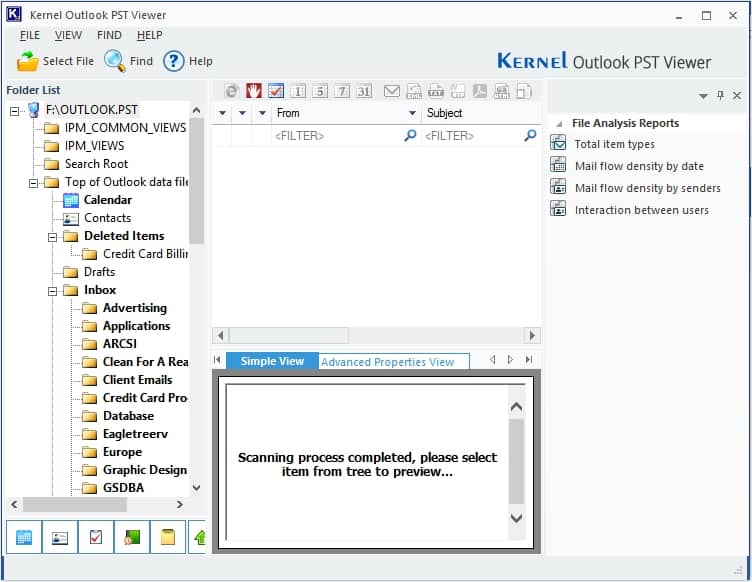This screenshot has width=752, height=582.
Task: Click the RTF export icon
Action: coord(458,91)
